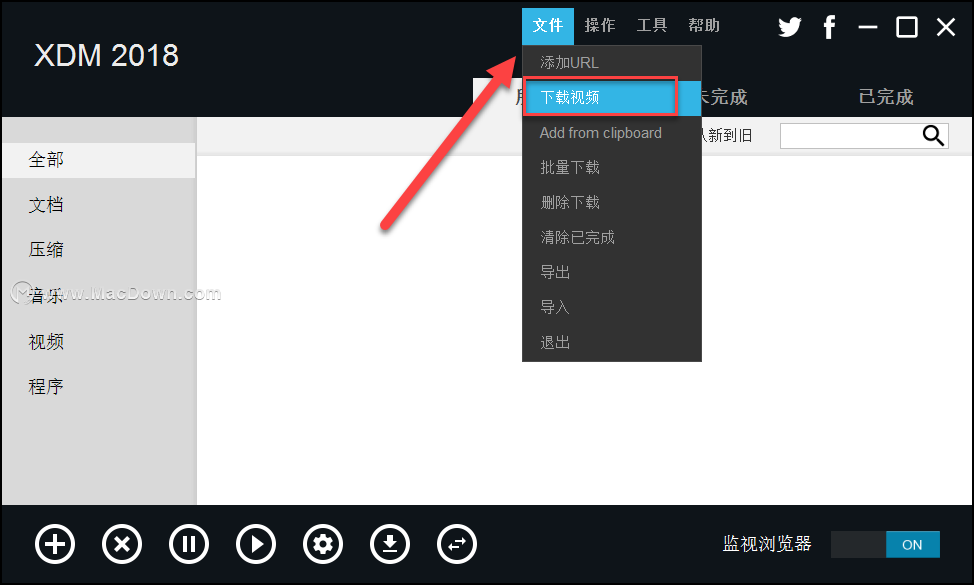
Task: Open the Twitter bird icon link
Action: [x=790, y=27]
